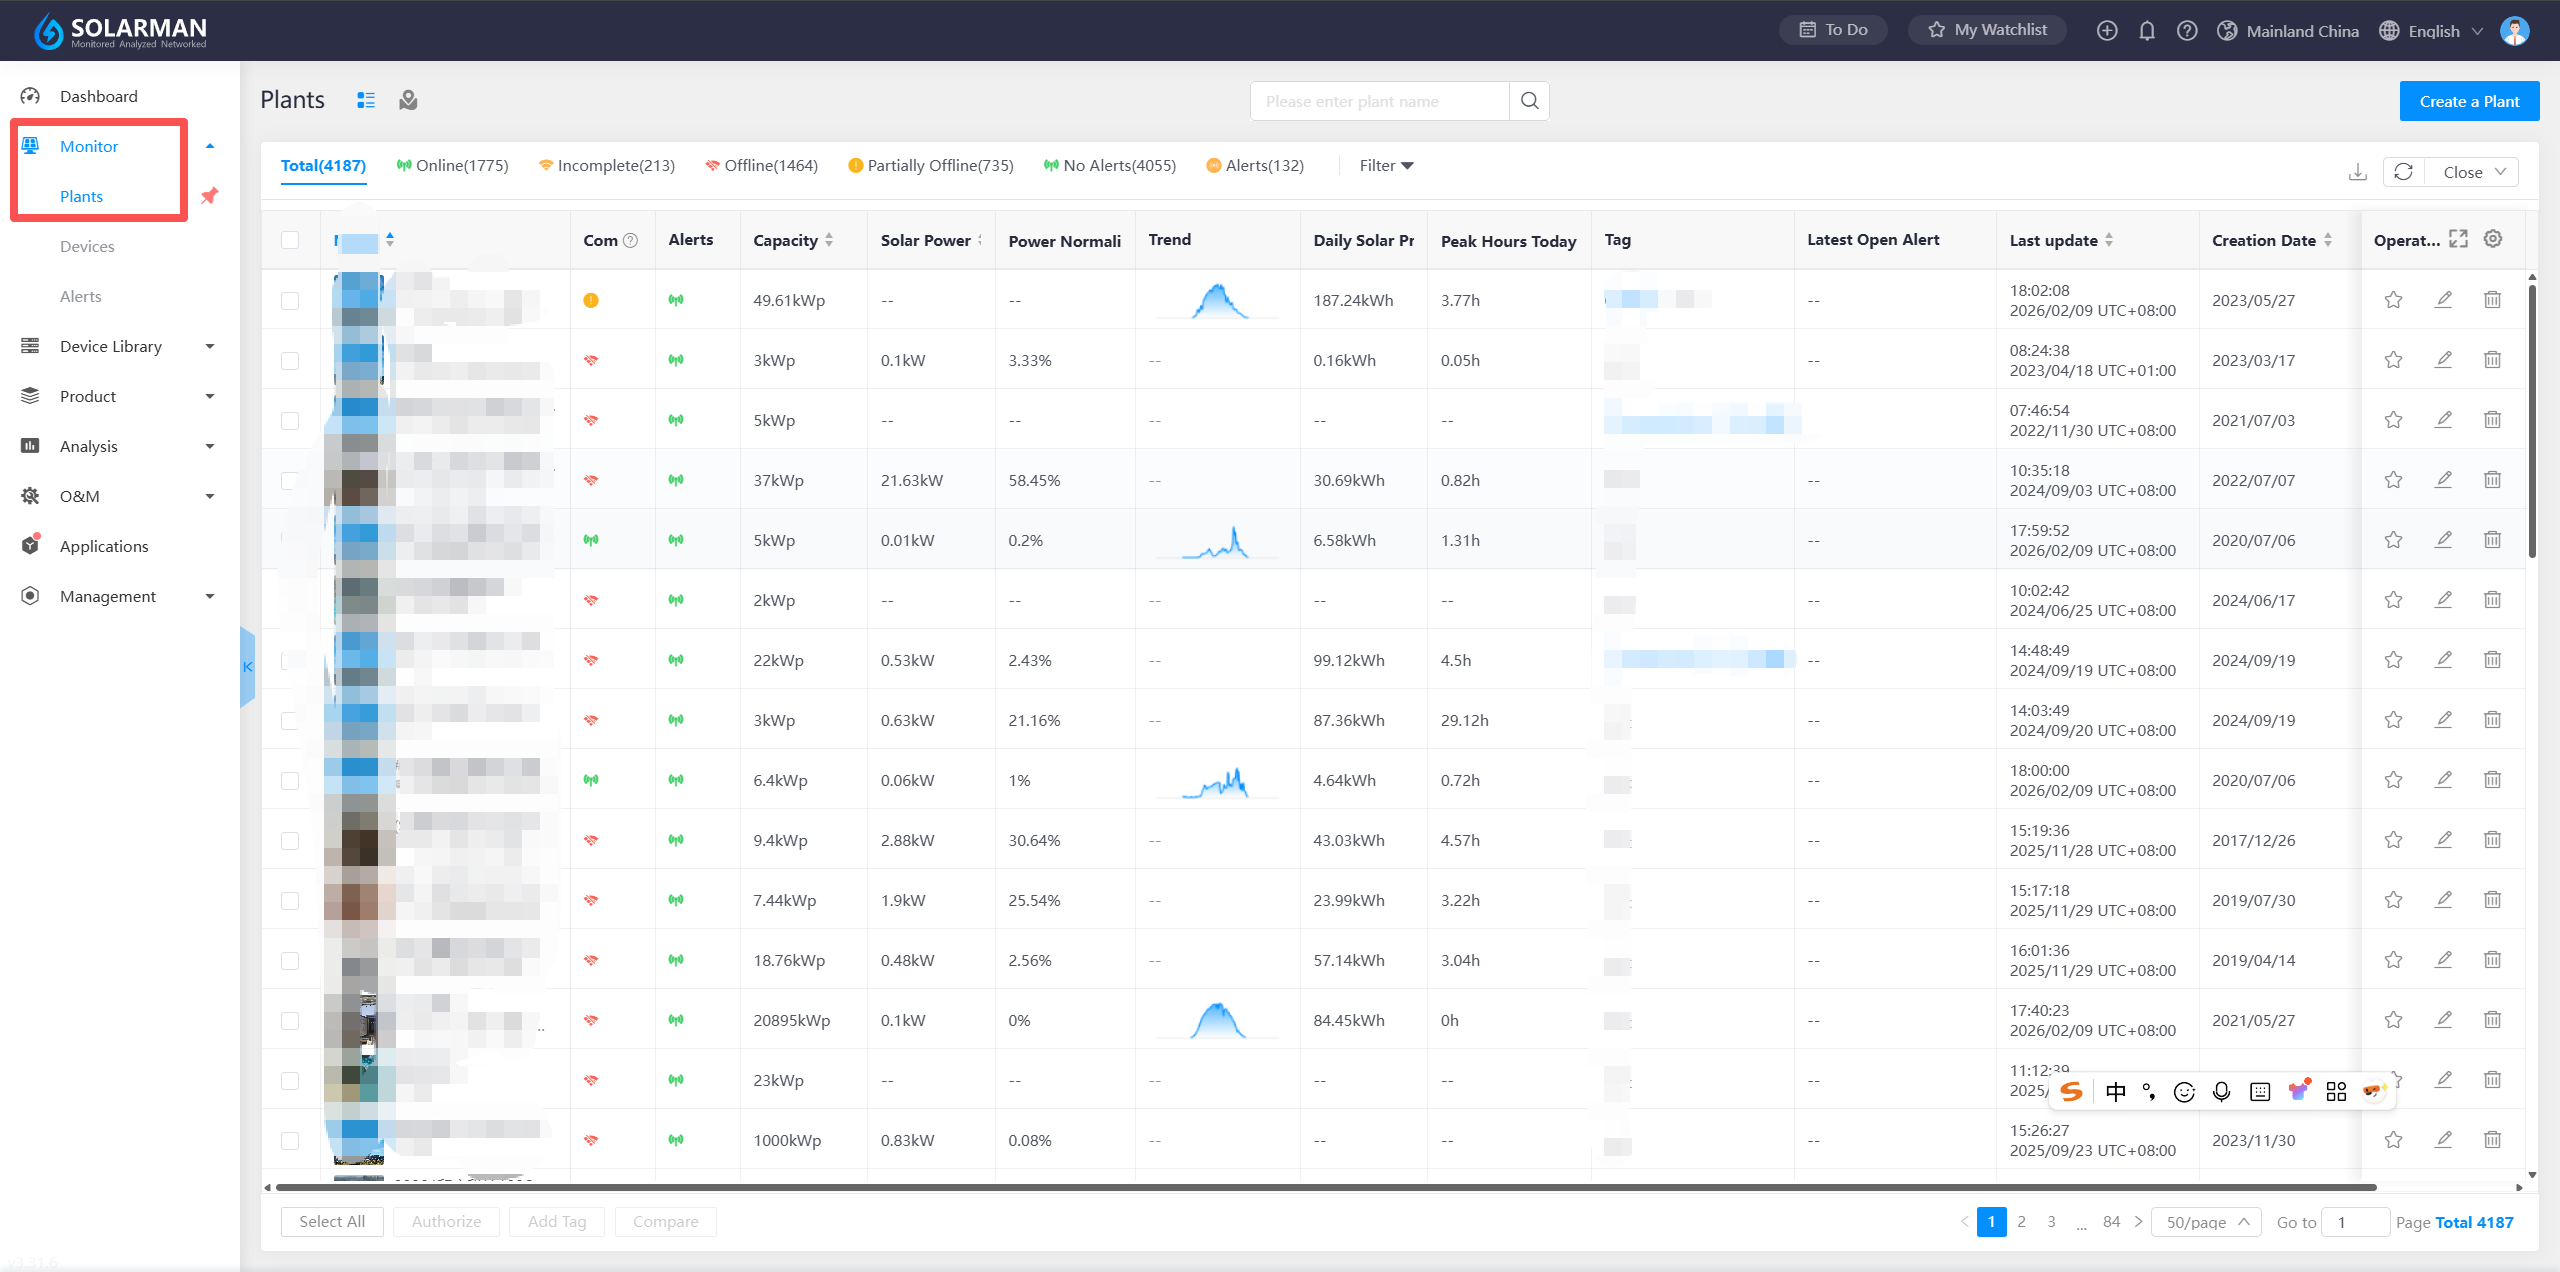Click the plant name search icon
Screen dimensions: 2560x1272
point(1529,101)
